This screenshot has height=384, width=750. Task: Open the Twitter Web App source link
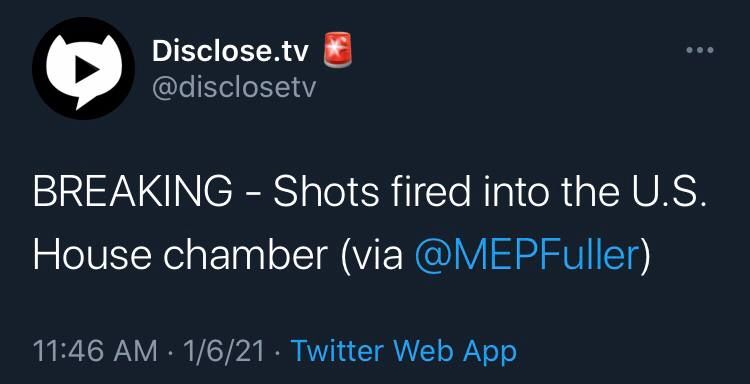pyautogui.click(x=404, y=351)
